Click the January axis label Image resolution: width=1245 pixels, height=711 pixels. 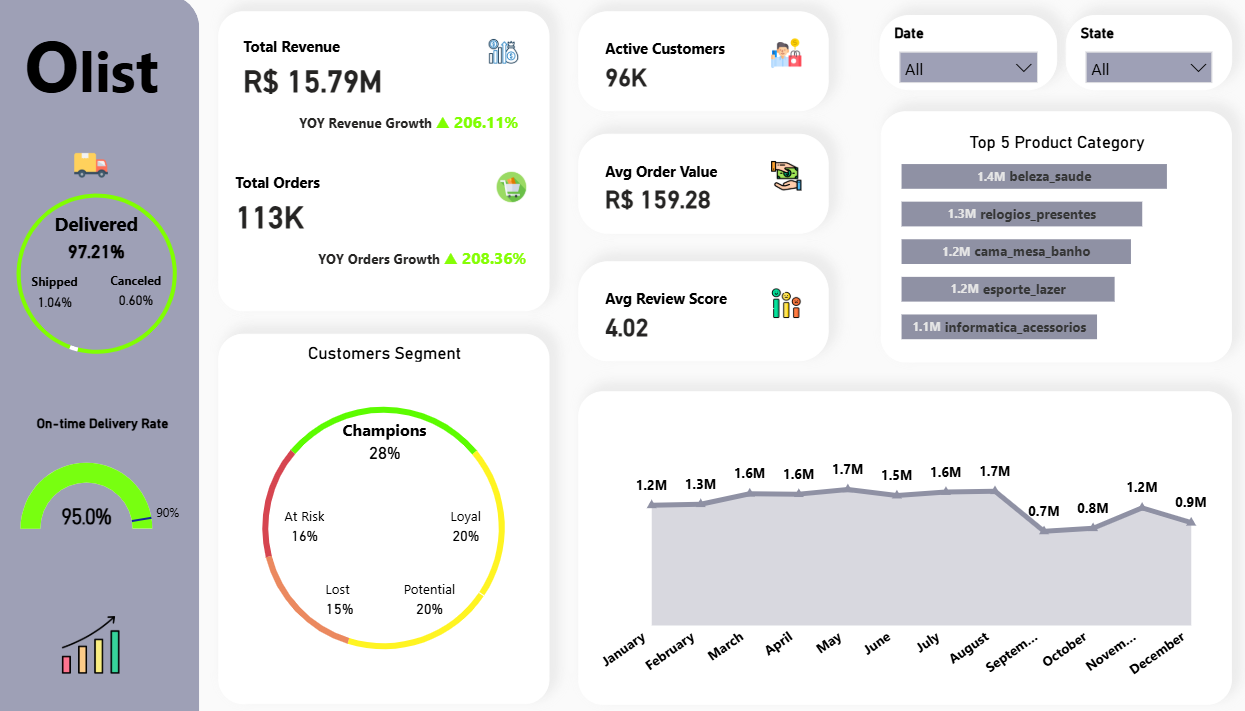click(x=626, y=649)
